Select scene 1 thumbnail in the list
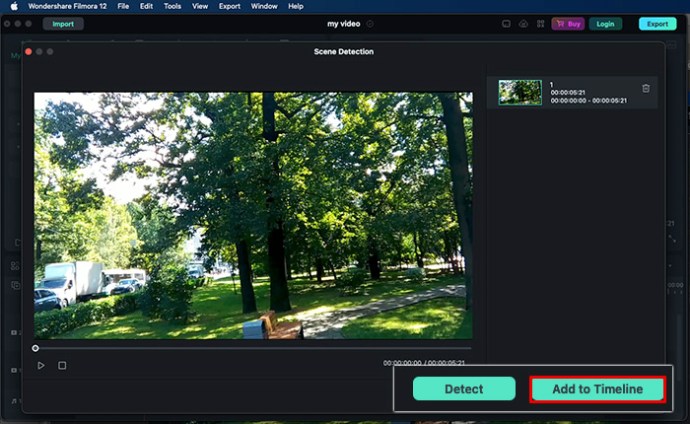This screenshot has width=690, height=424. (520, 93)
